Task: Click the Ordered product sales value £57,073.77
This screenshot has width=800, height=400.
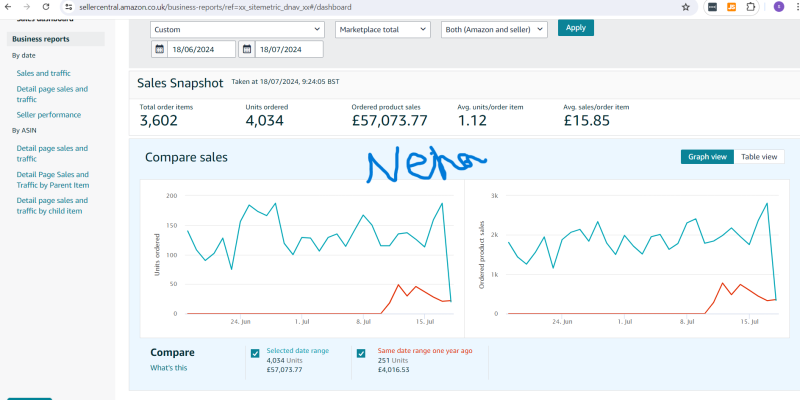Action: (389, 121)
